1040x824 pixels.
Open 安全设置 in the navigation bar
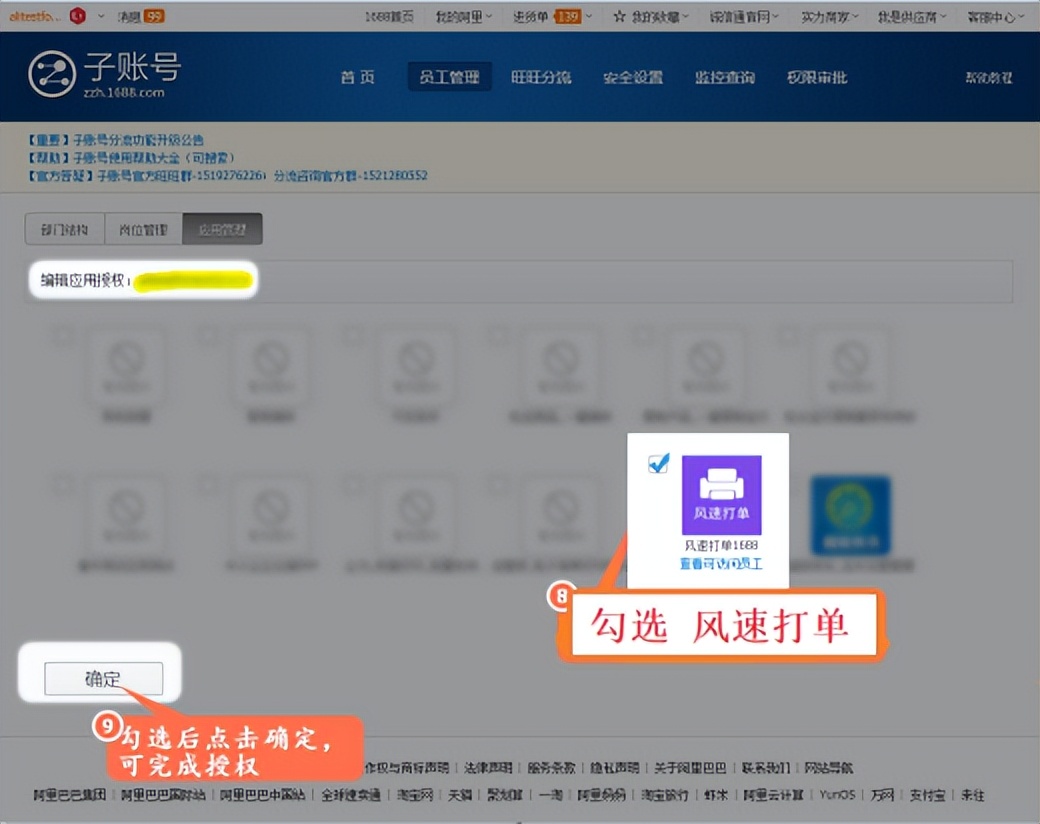click(632, 76)
